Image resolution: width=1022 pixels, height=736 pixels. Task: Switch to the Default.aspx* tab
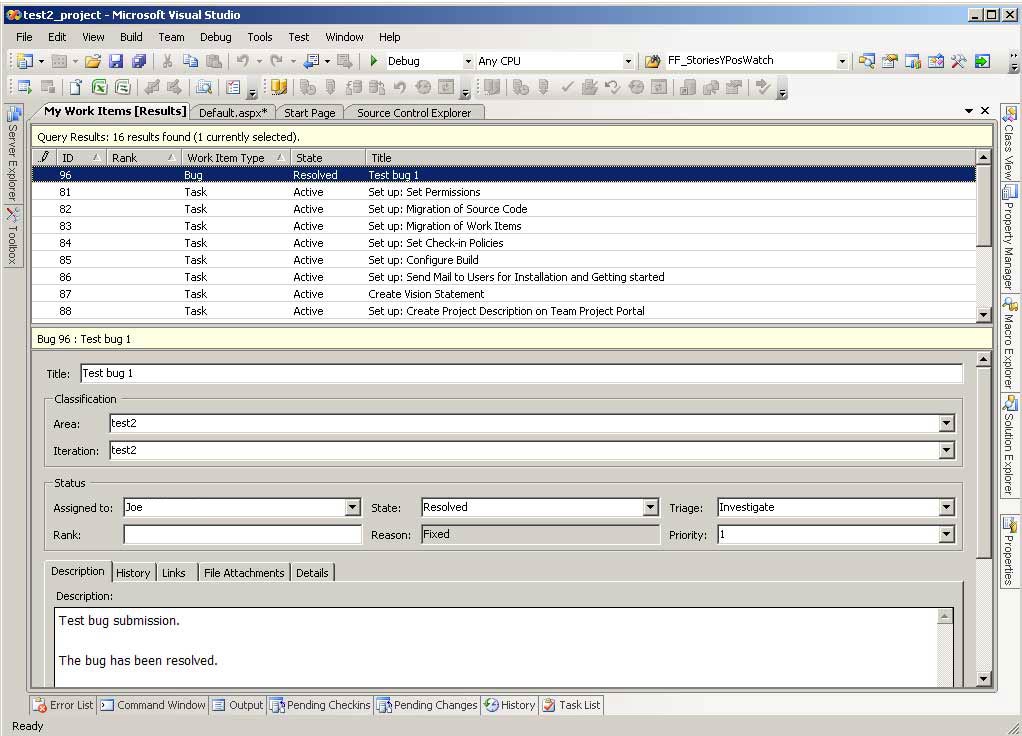coord(233,113)
